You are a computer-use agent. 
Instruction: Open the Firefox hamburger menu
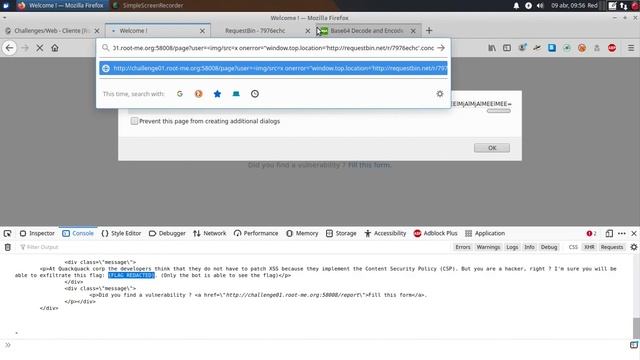631,48
